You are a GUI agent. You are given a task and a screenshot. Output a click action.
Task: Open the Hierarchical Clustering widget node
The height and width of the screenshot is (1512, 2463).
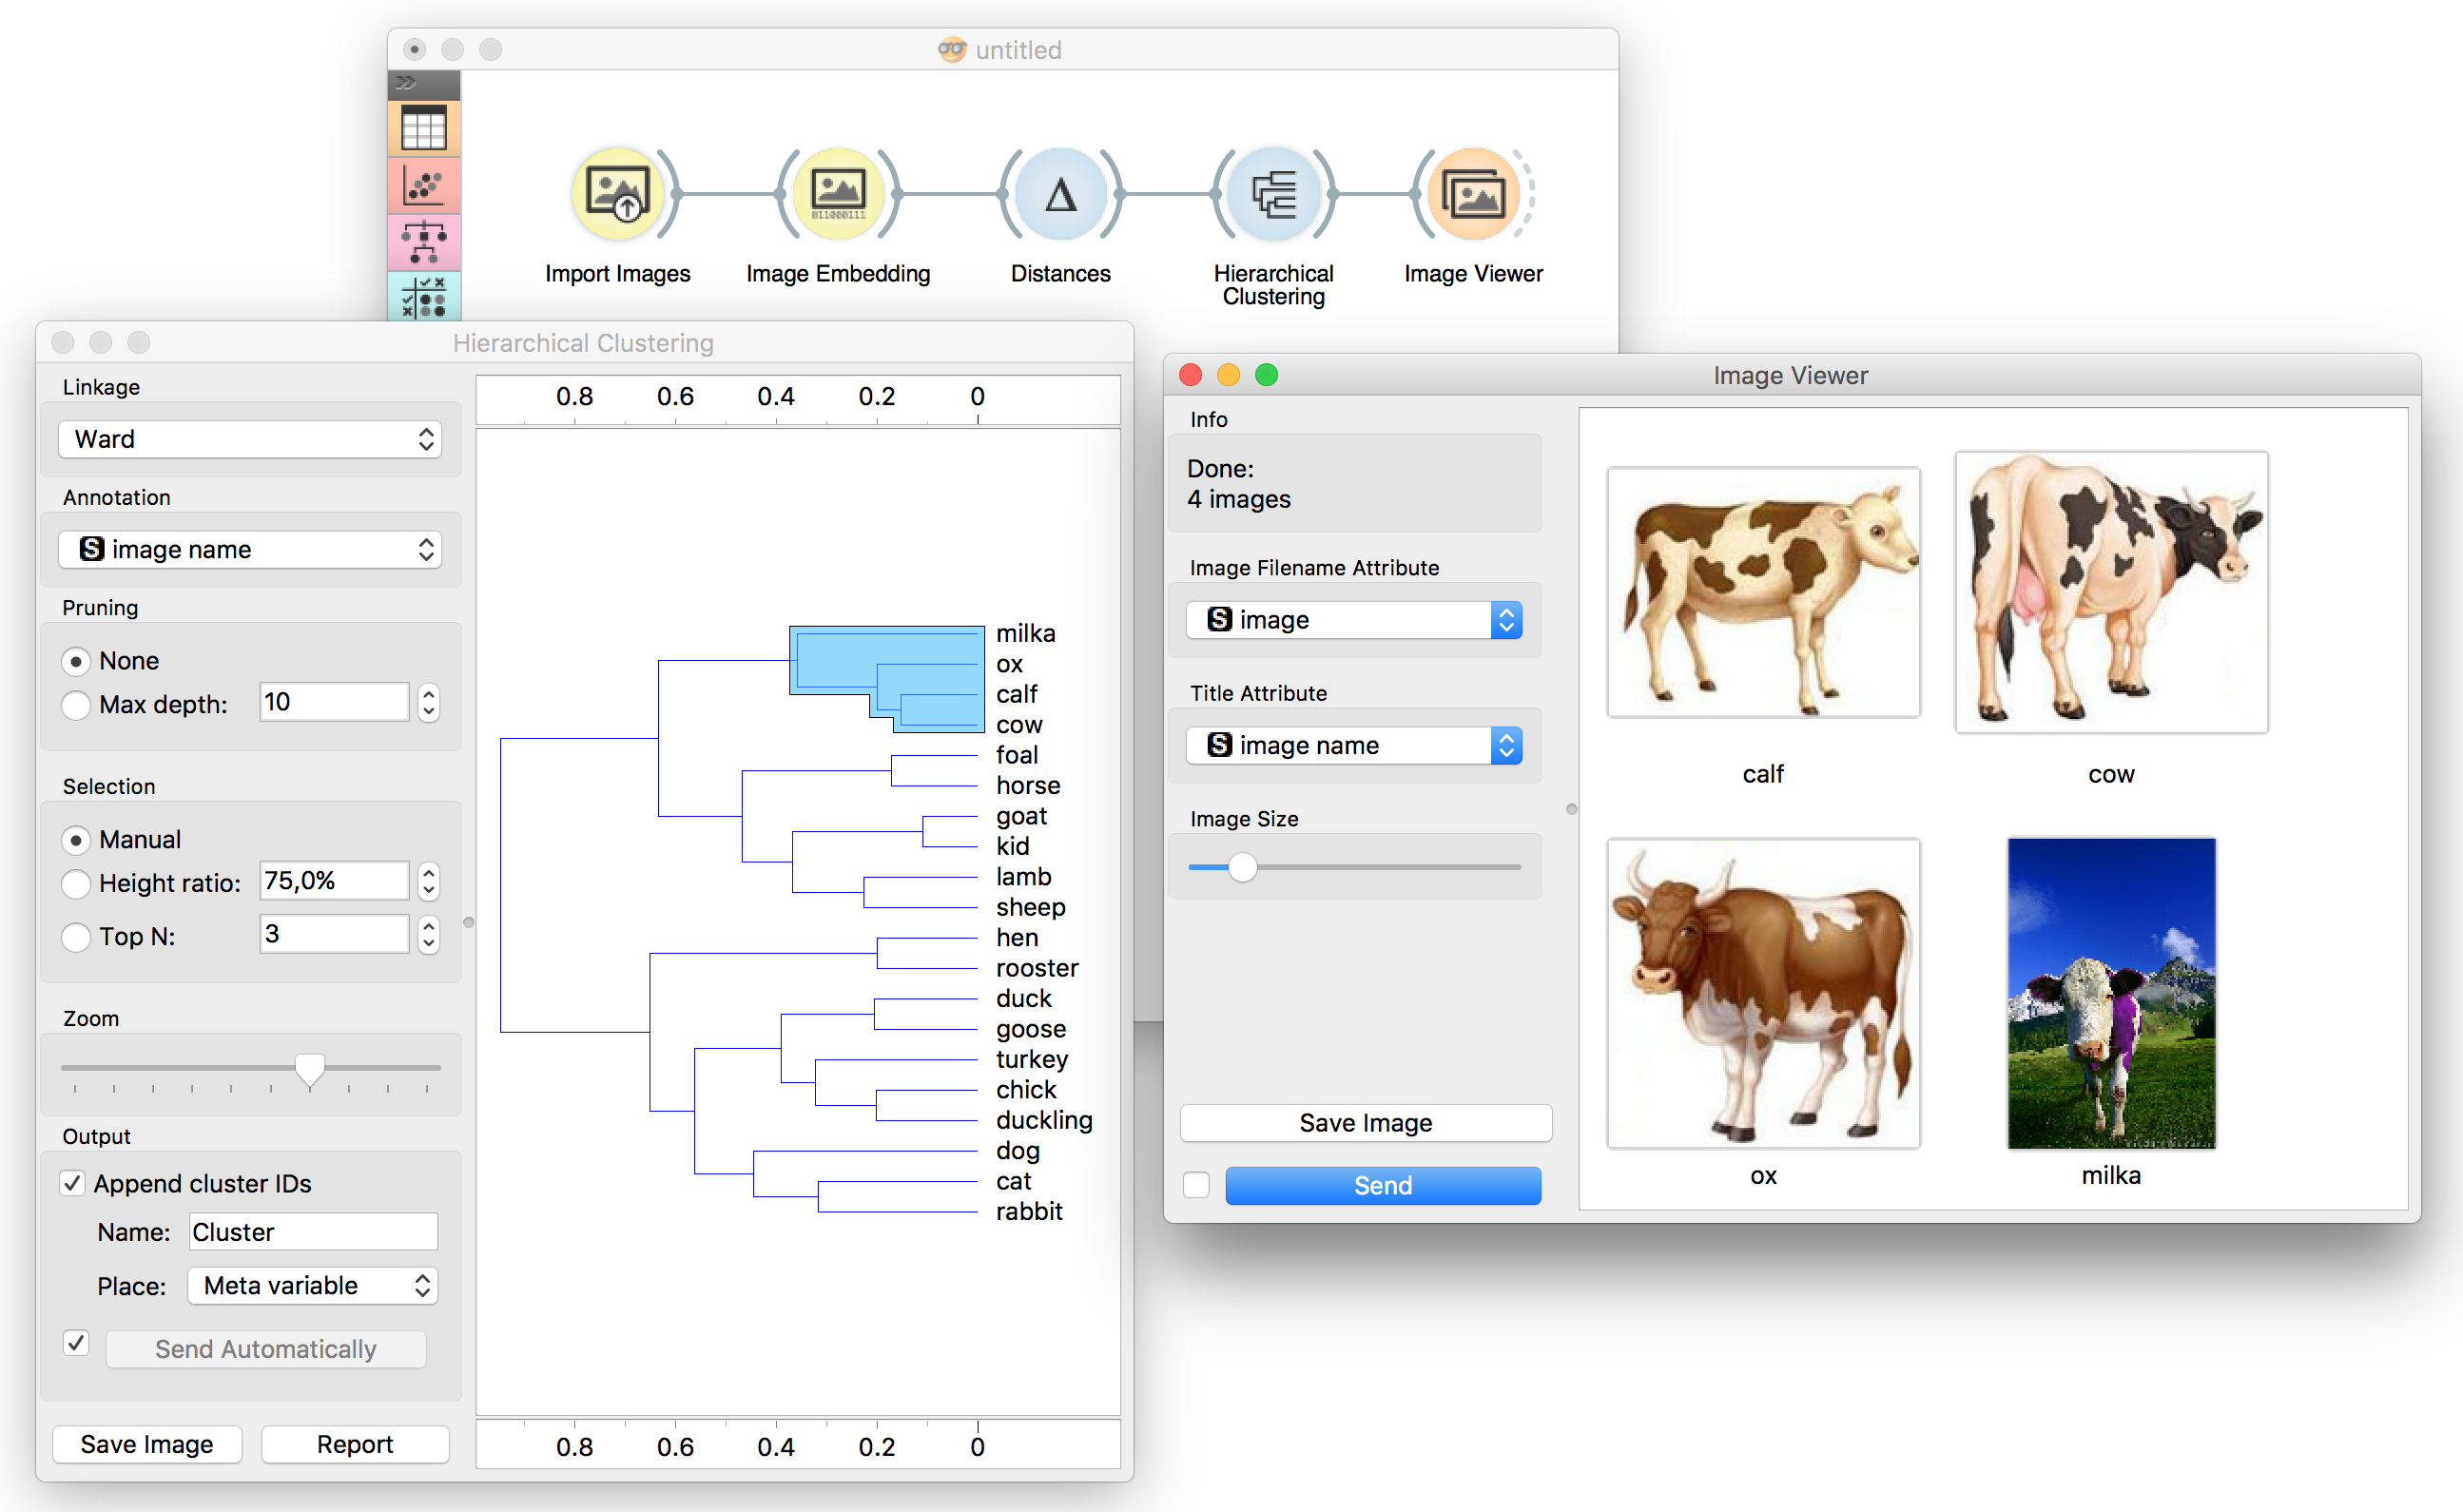coord(1273,193)
